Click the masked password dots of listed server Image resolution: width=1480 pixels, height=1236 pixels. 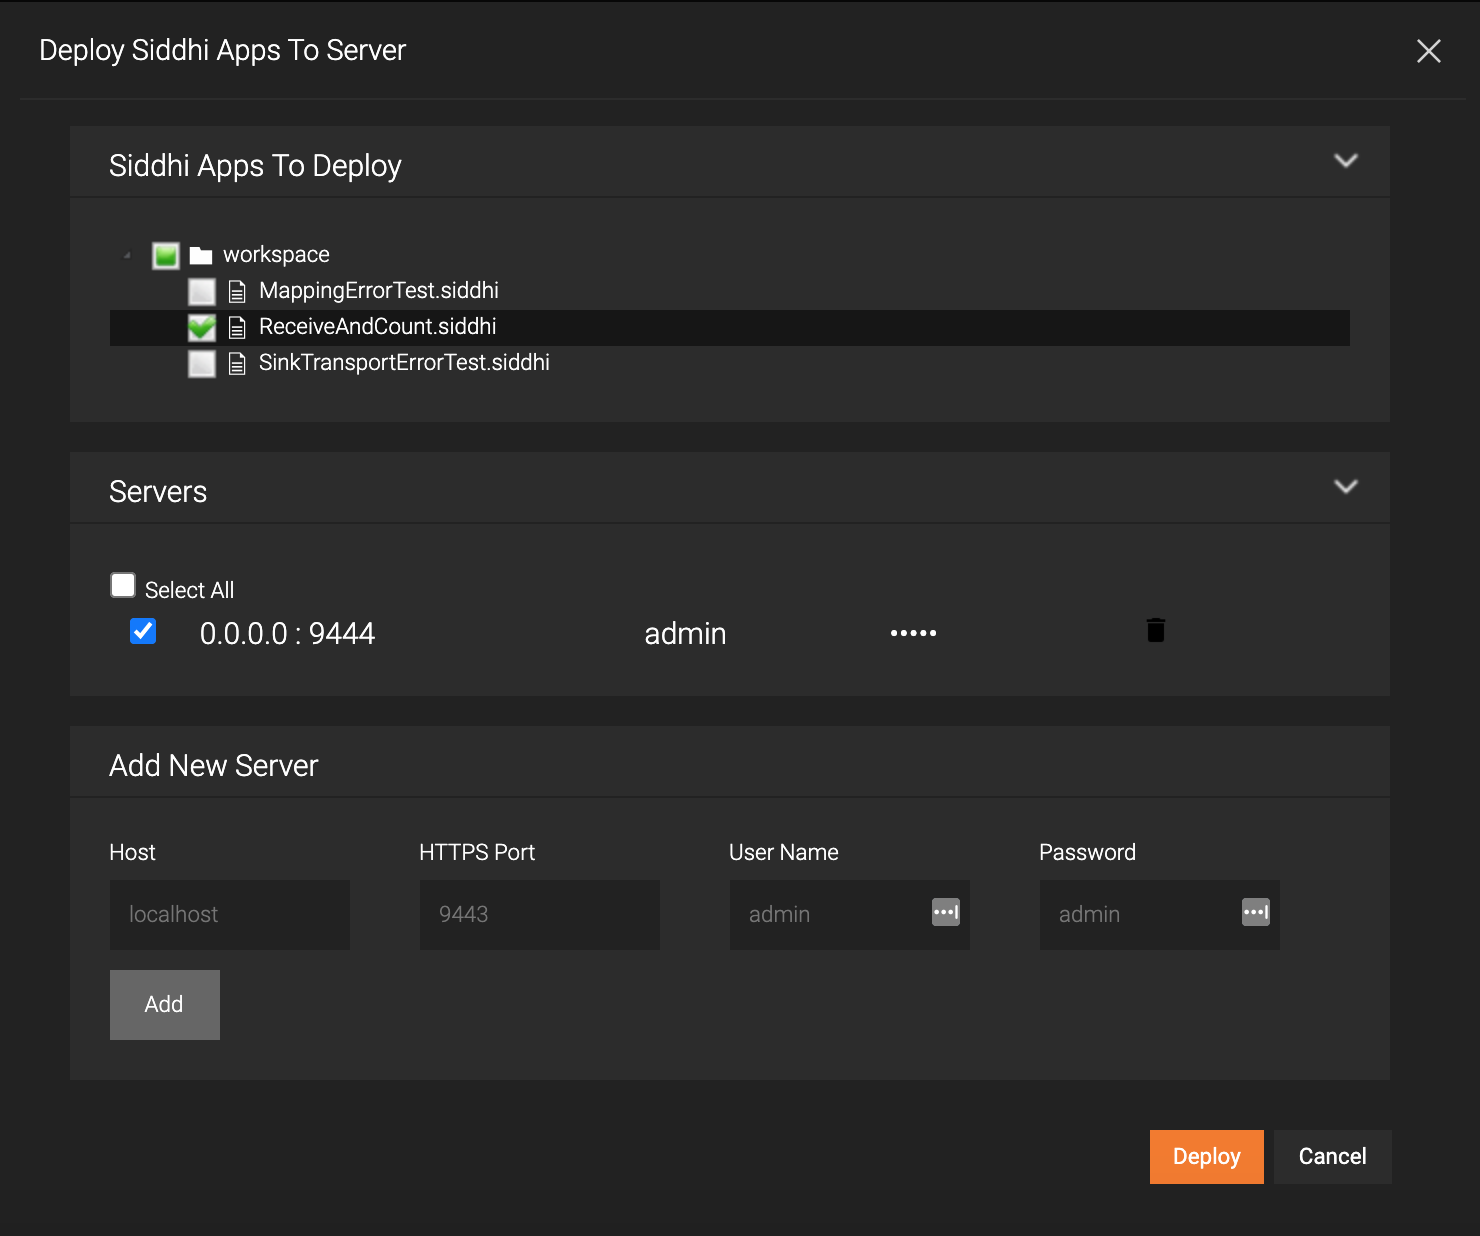tap(914, 633)
